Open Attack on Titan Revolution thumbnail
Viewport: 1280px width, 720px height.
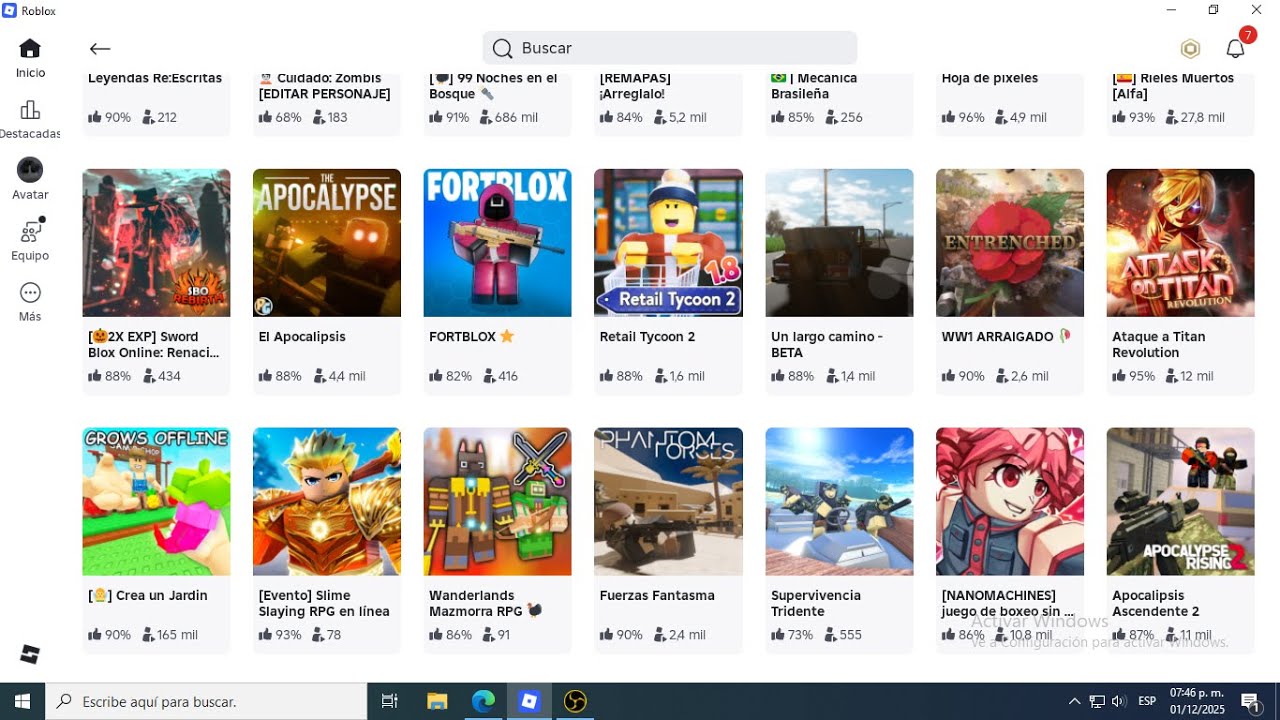click(x=1180, y=243)
